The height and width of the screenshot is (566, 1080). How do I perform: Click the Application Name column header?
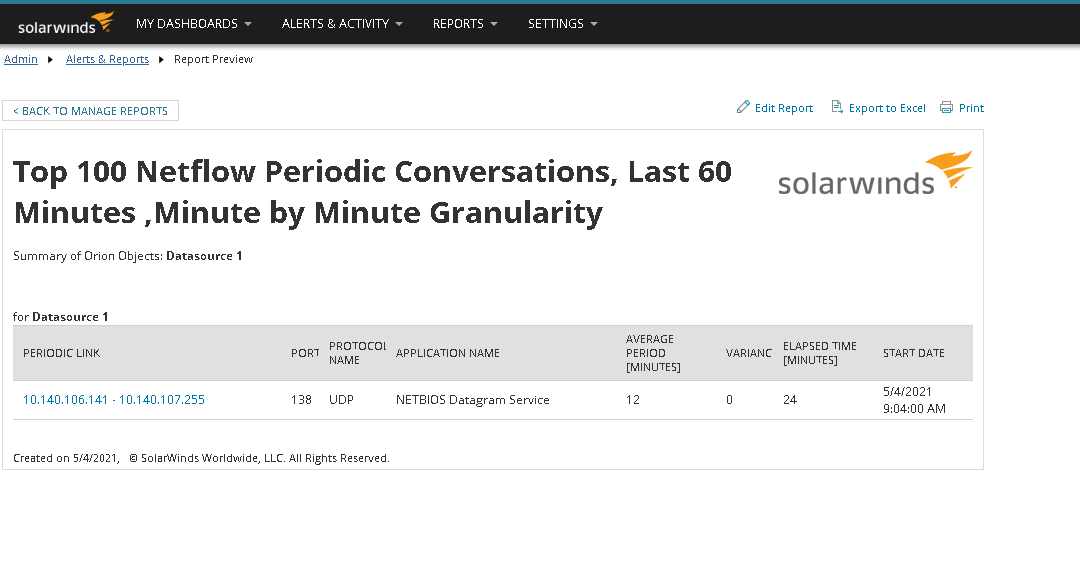tap(448, 353)
